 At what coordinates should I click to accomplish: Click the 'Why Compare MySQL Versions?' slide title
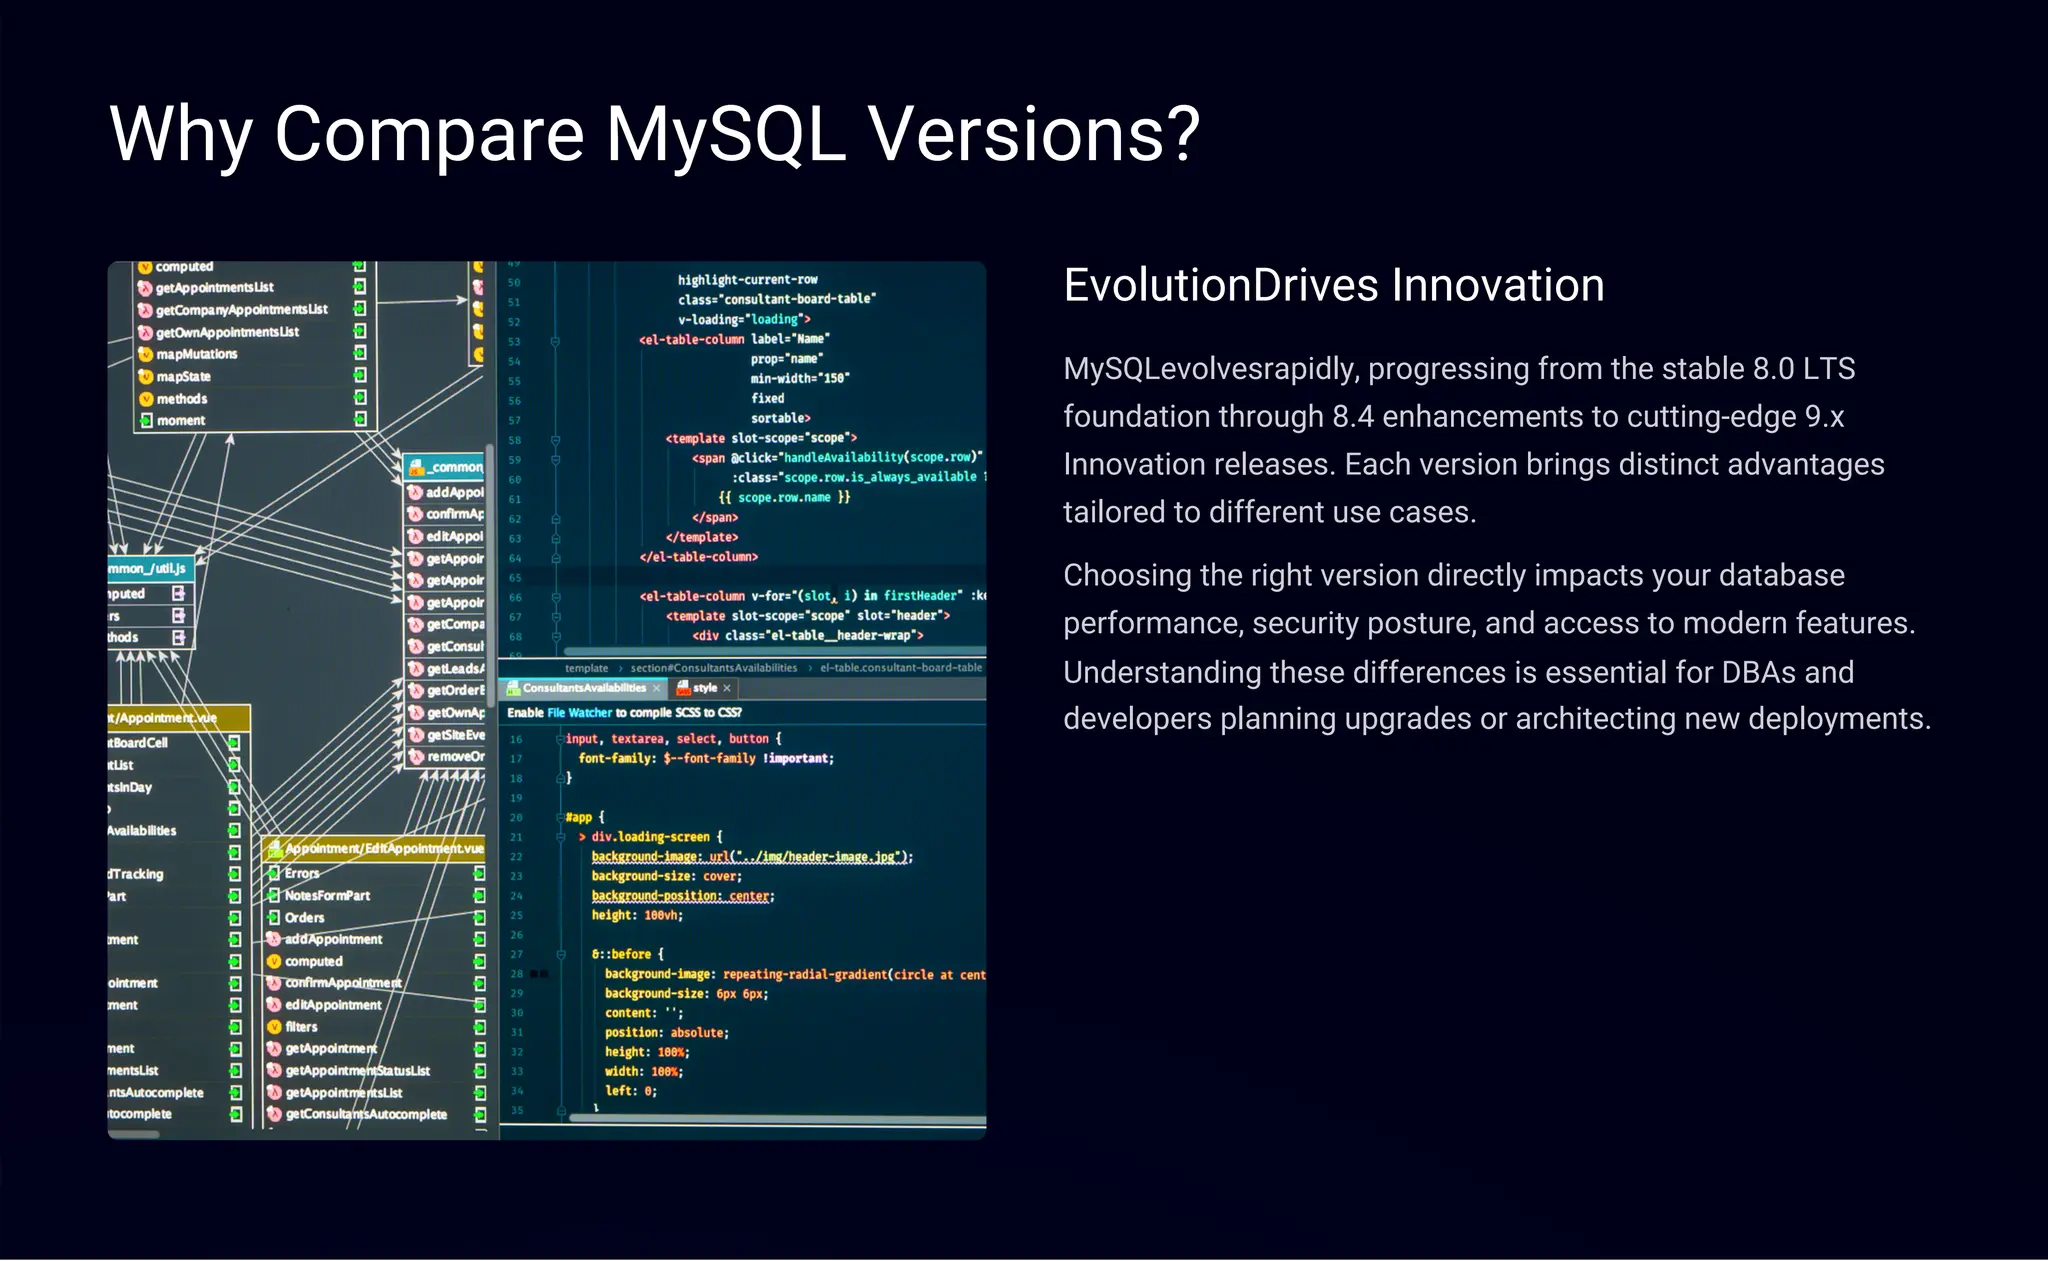tap(654, 134)
